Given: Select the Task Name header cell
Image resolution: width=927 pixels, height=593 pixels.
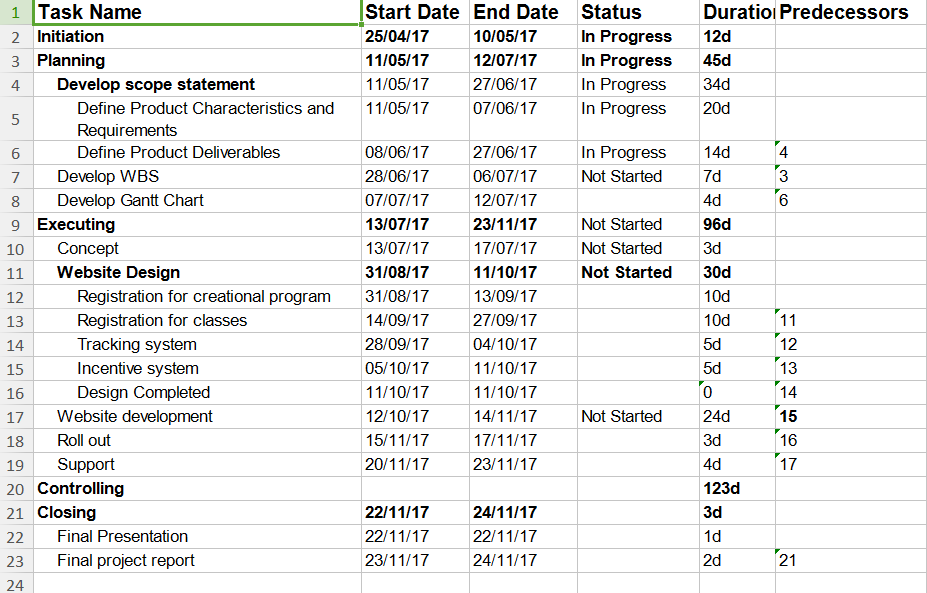Looking at the screenshot, I should point(197,12).
